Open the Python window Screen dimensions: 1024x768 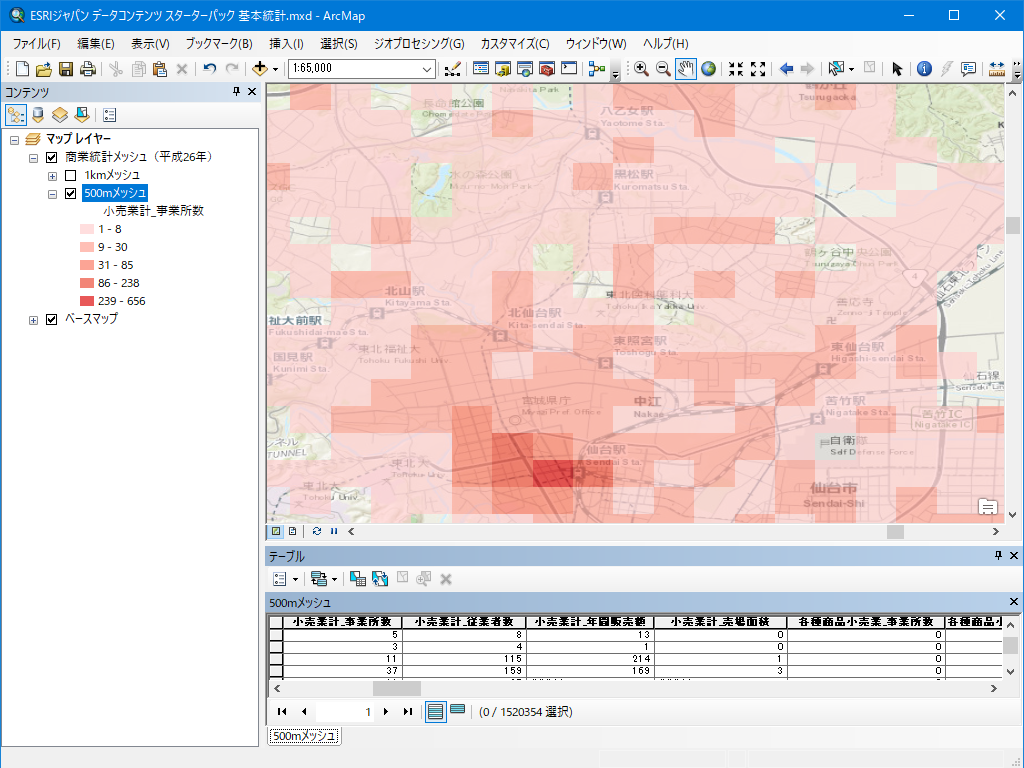pyautogui.click(x=569, y=69)
